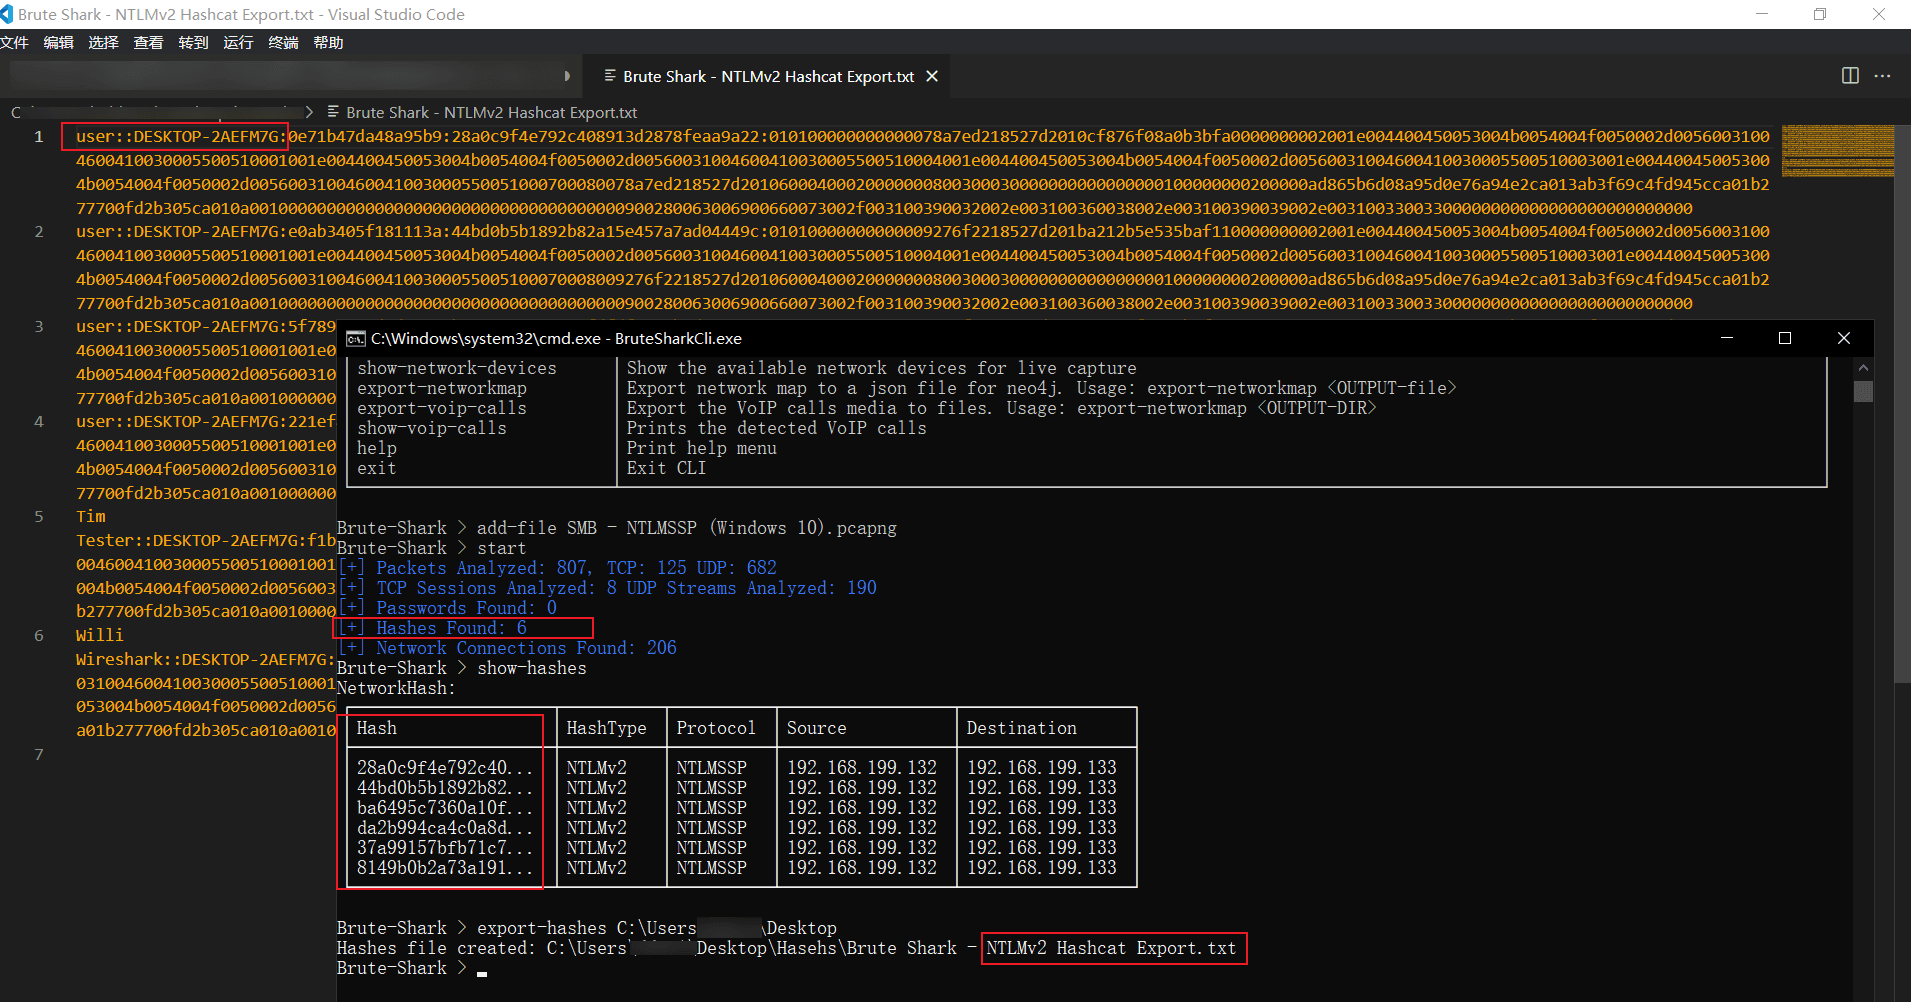Click the HashType column header
Image resolution: width=1911 pixels, height=1002 pixels.
[606, 728]
